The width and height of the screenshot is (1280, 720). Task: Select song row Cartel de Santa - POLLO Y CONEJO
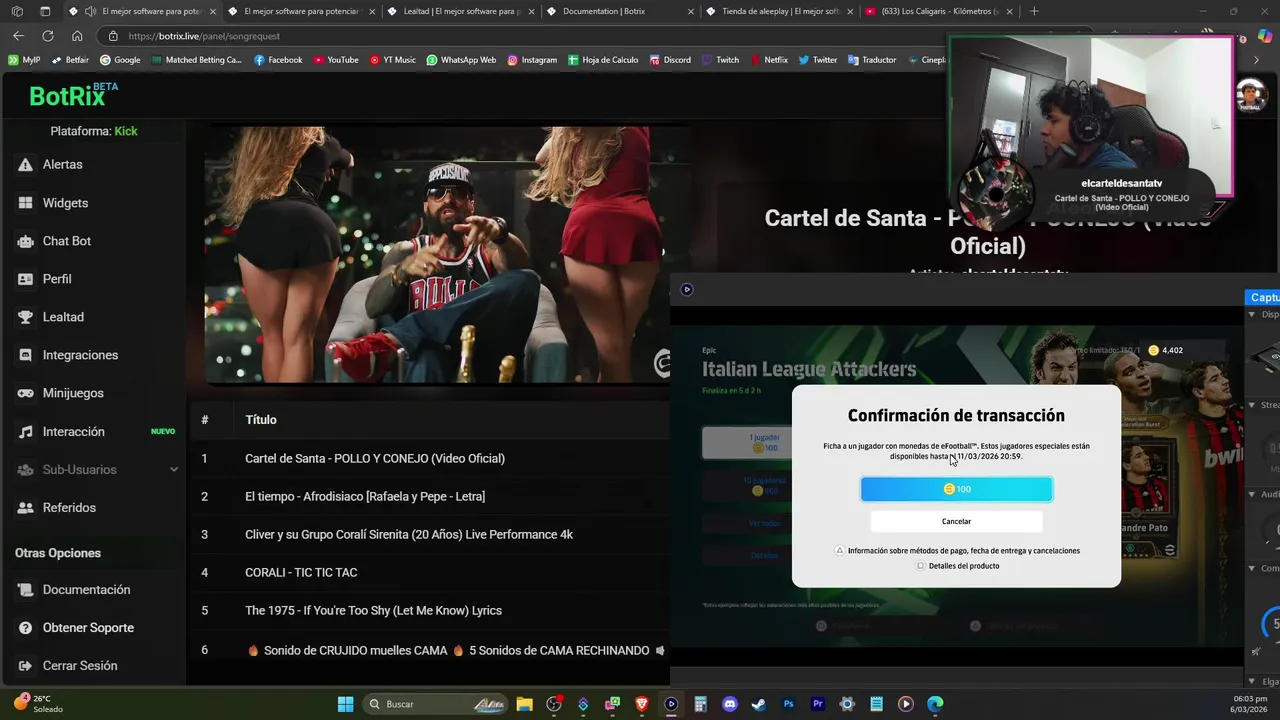tap(430, 458)
